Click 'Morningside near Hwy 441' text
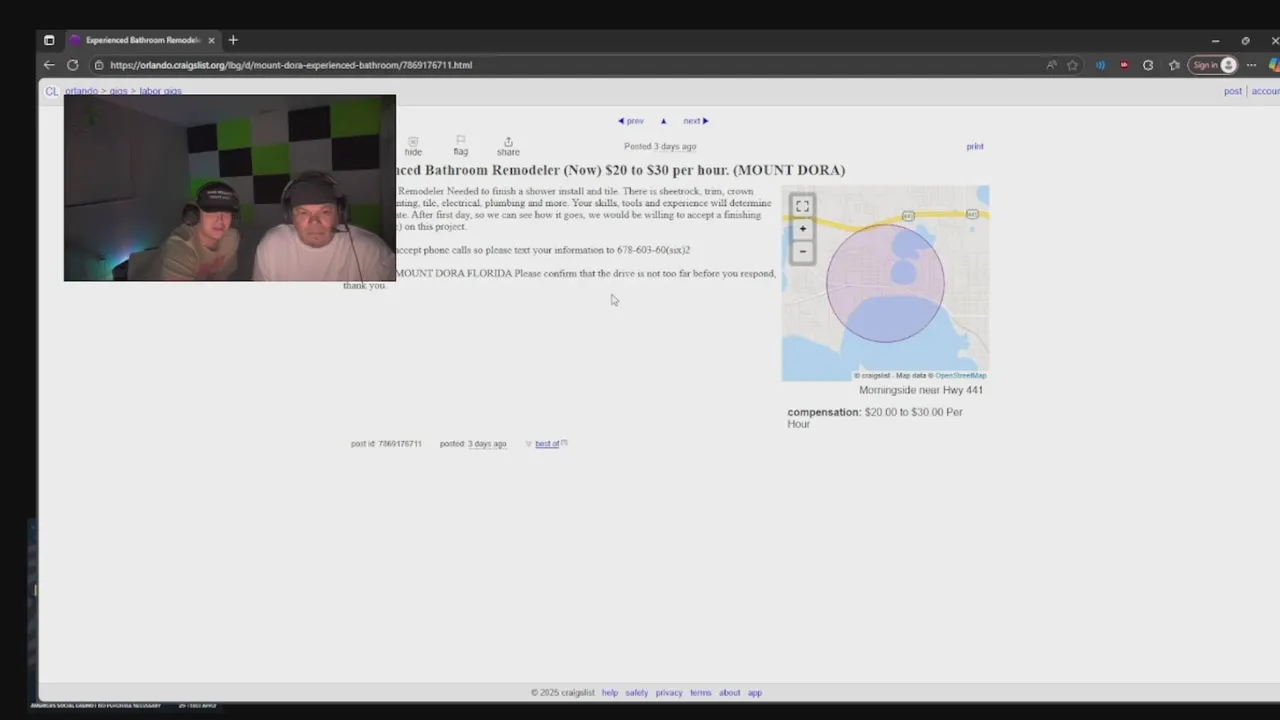The image size is (1280, 720). tap(921, 390)
